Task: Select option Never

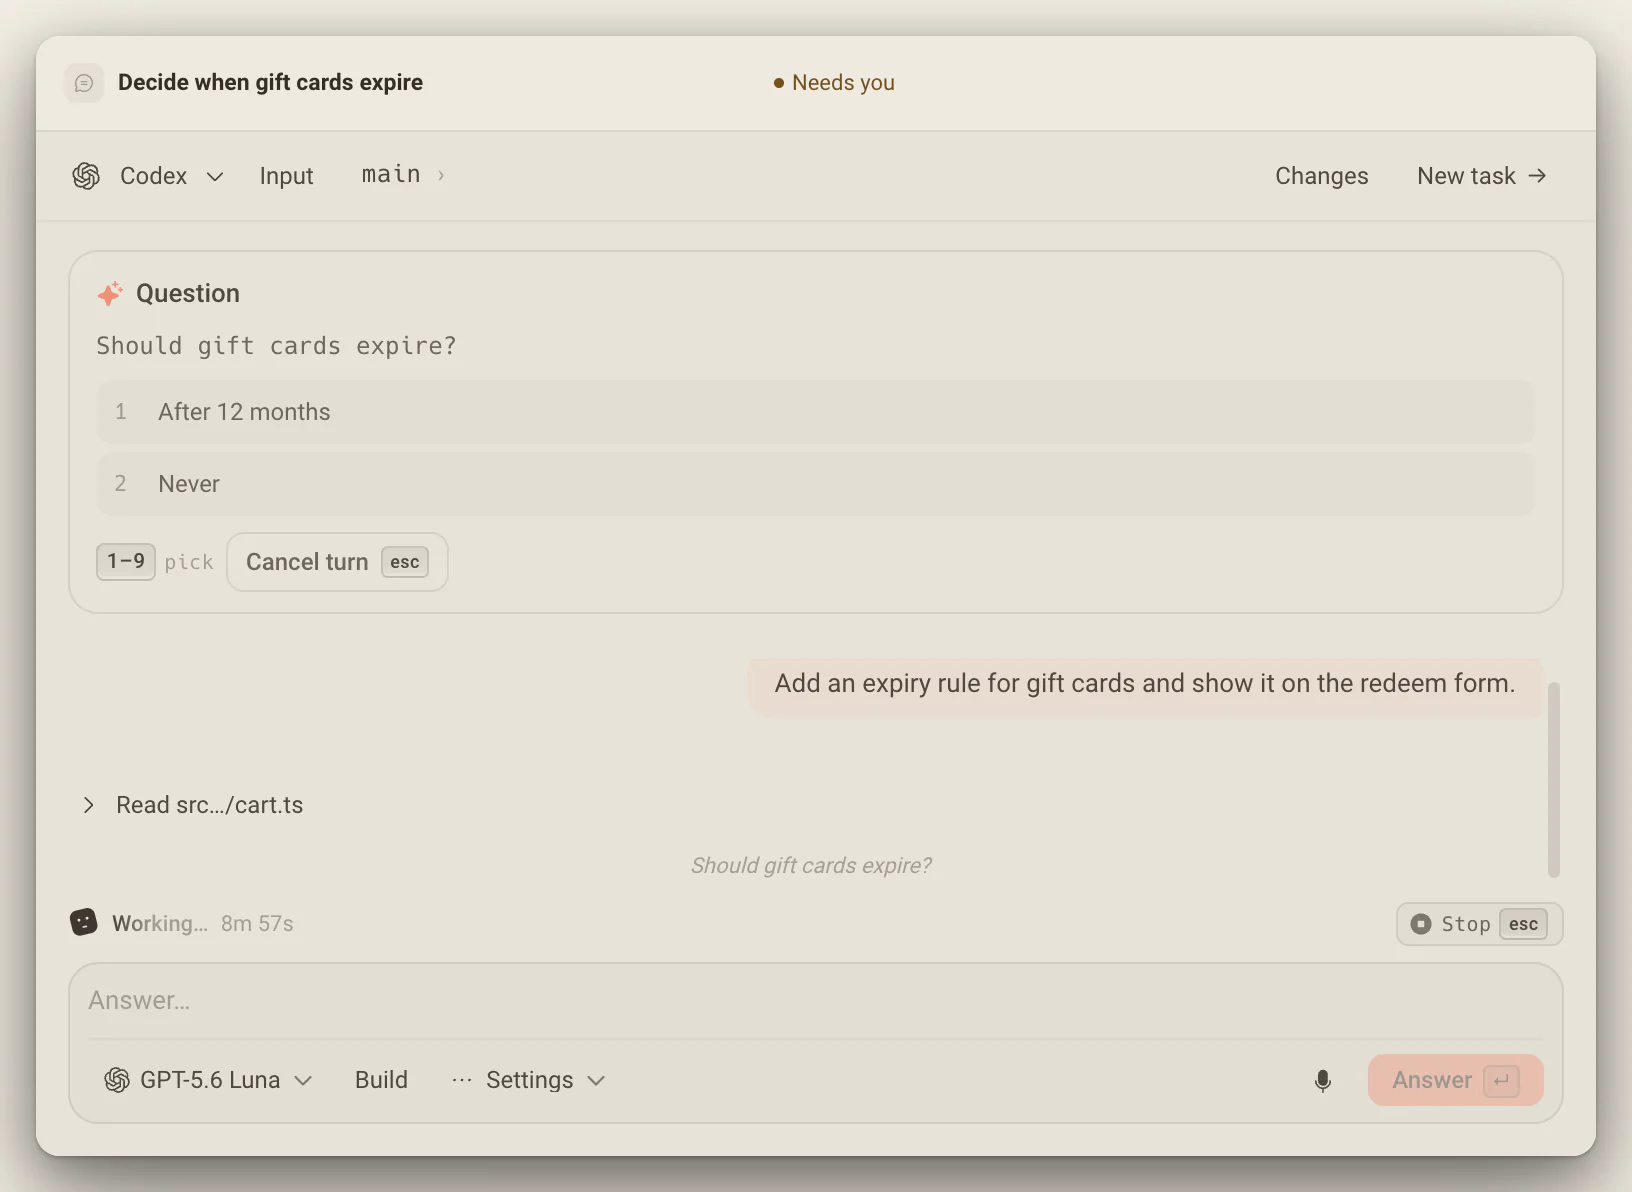Action: [x=815, y=484]
